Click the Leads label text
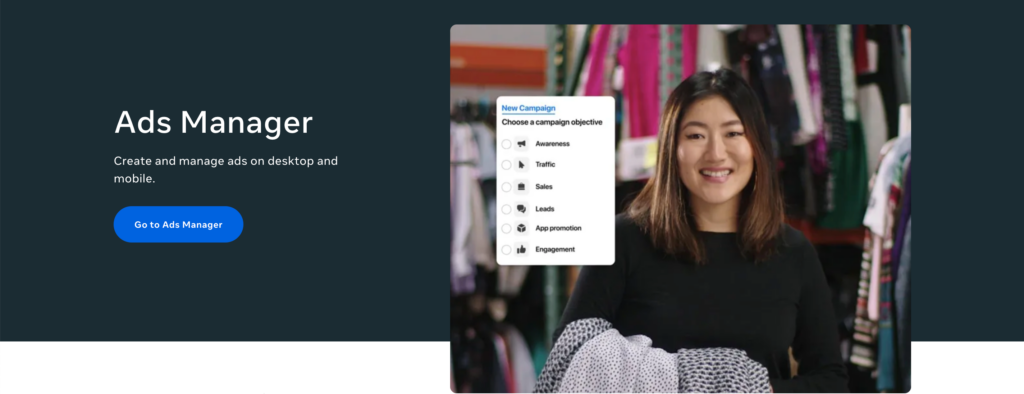Viewport: 1024px width, 394px height. 545,209
